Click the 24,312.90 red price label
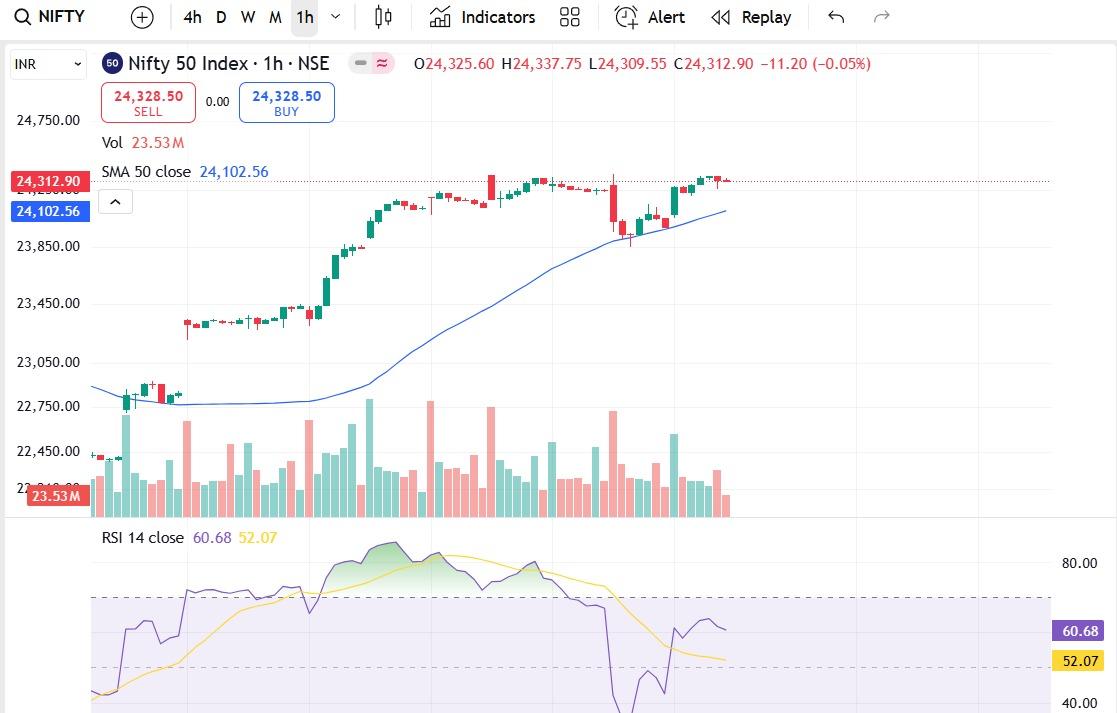 pyautogui.click(x=48, y=181)
